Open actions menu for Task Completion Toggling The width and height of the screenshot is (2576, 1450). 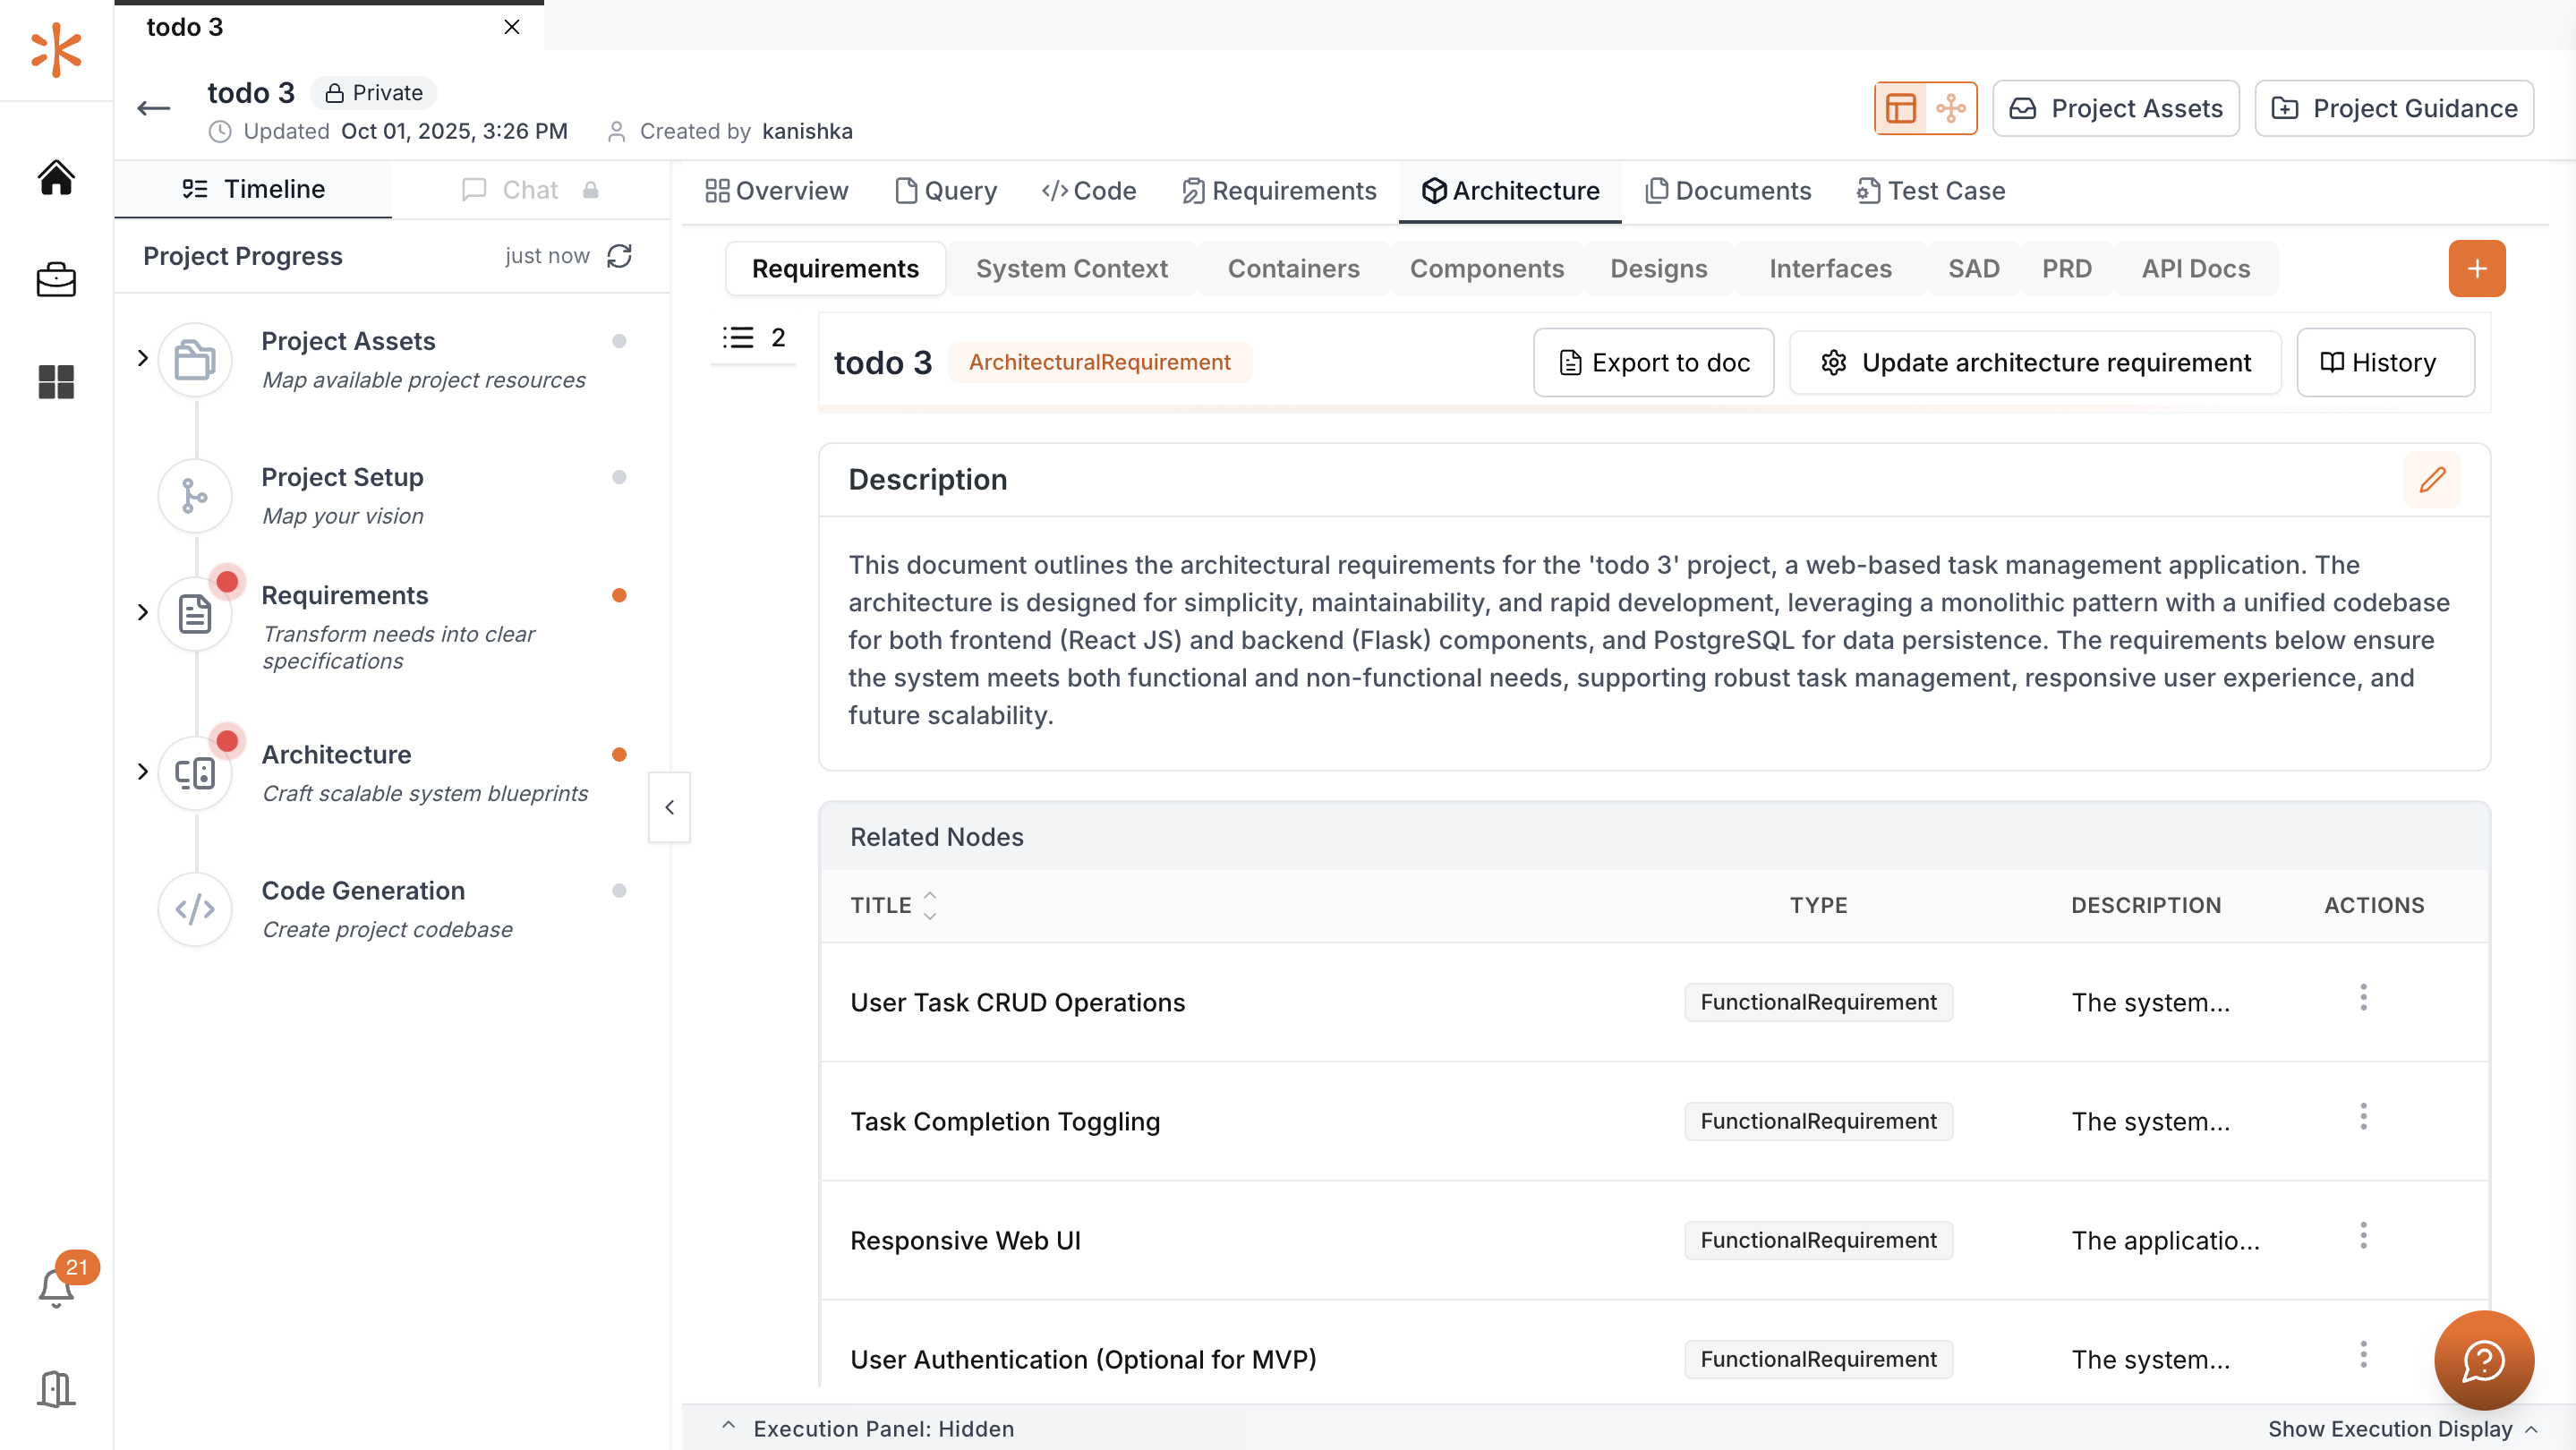2363,1116
